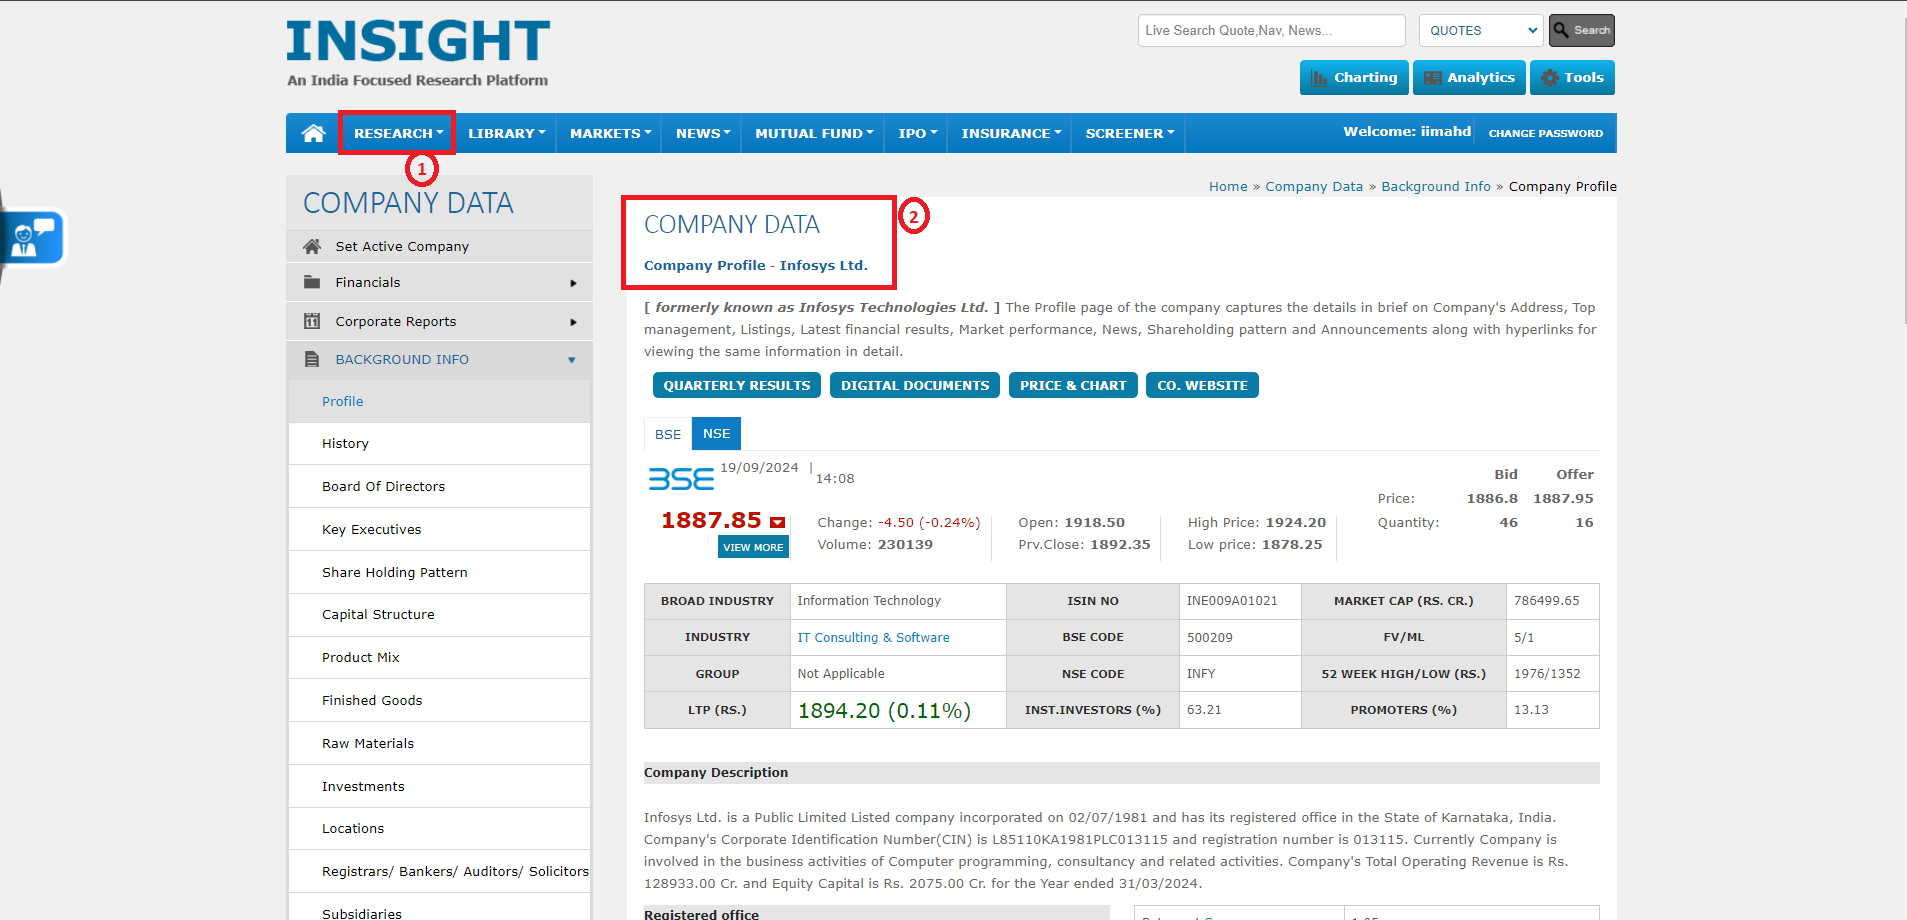
Task: Expand the Corporate Reports sidebar section
Action: pyautogui.click(x=439, y=321)
